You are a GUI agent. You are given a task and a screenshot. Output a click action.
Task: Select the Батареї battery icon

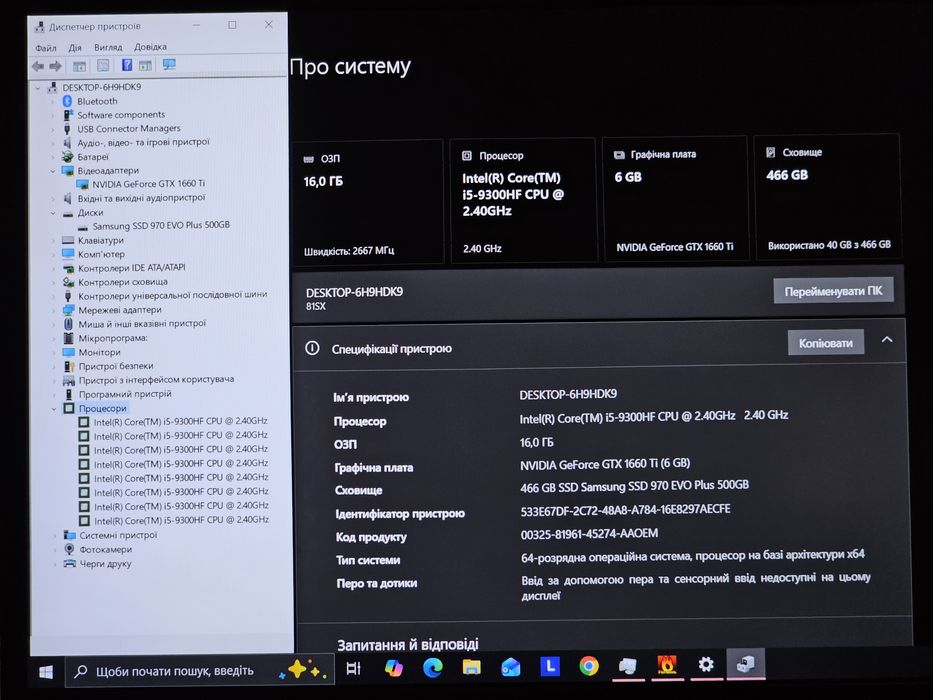pos(67,157)
